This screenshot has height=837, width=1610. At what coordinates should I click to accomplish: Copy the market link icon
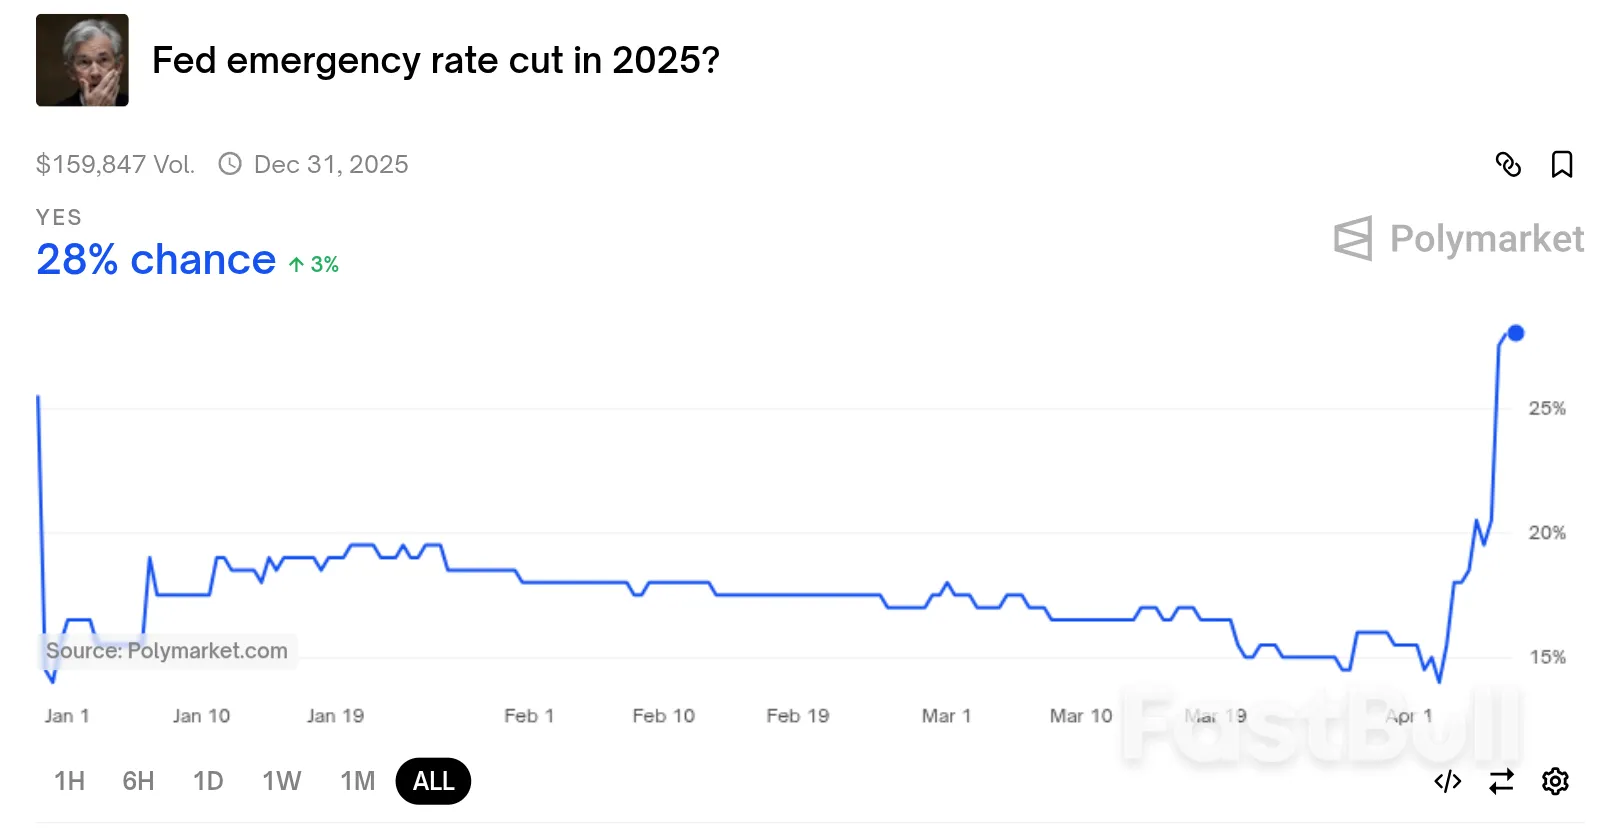click(x=1509, y=165)
